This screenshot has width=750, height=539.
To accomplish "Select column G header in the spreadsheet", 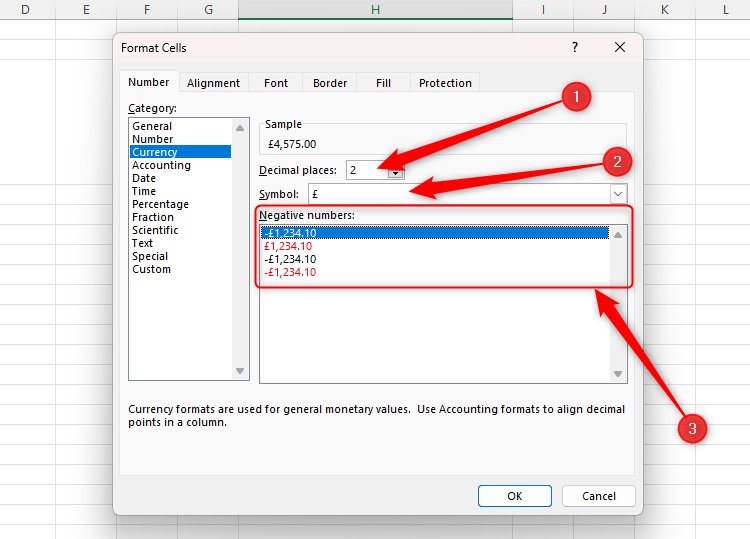I will tap(208, 10).
